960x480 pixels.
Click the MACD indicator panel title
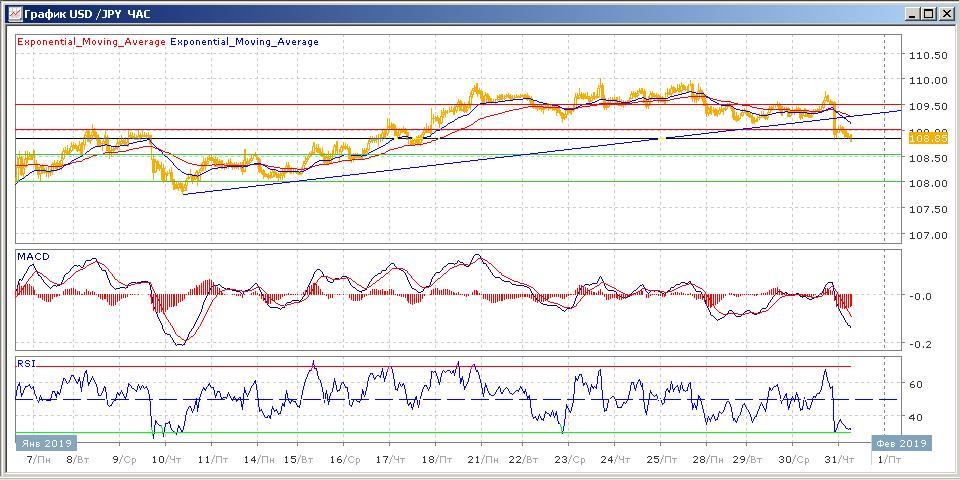(33, 257)
